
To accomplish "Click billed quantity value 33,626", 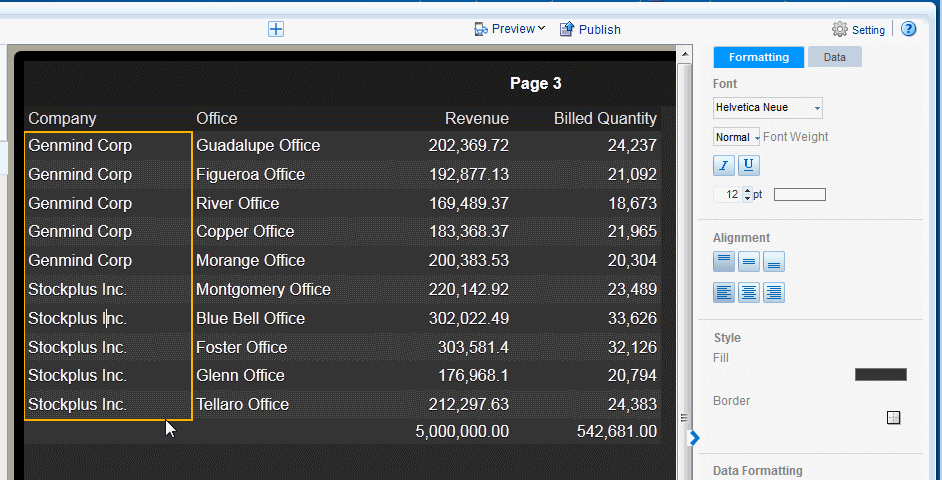I will pyautogui.click(x=632, y=318).
